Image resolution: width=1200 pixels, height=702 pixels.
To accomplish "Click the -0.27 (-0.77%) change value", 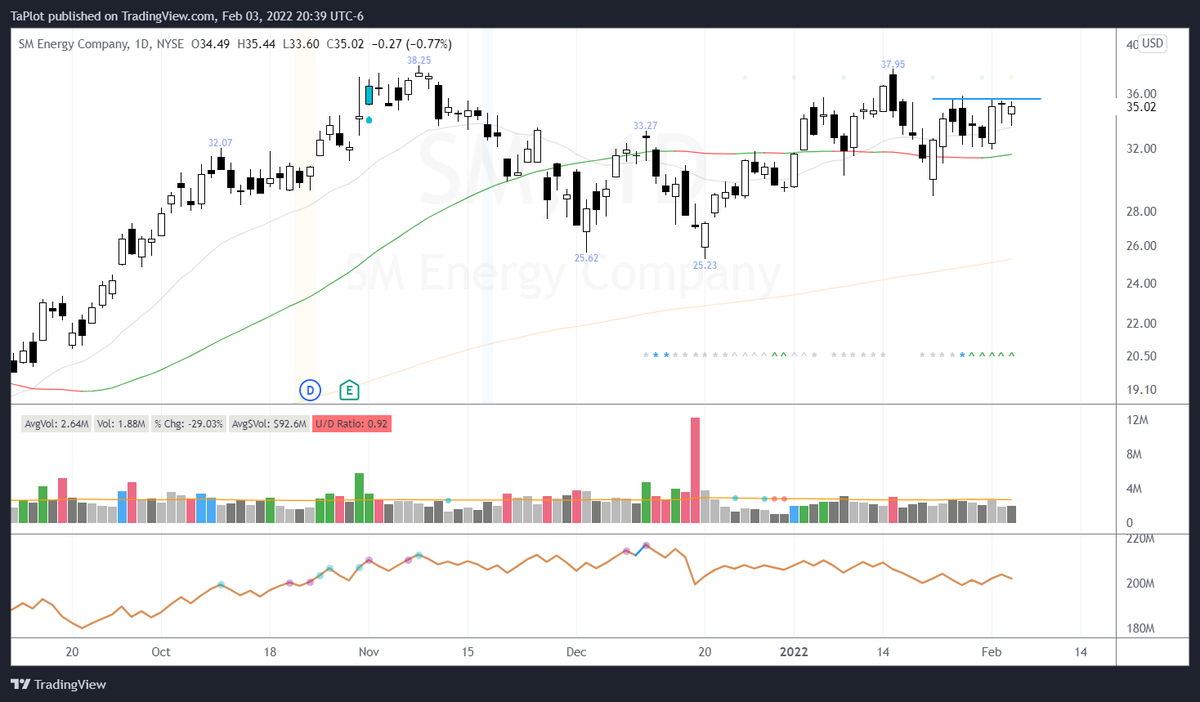I will pyautogui.click(x=412, y=44).
